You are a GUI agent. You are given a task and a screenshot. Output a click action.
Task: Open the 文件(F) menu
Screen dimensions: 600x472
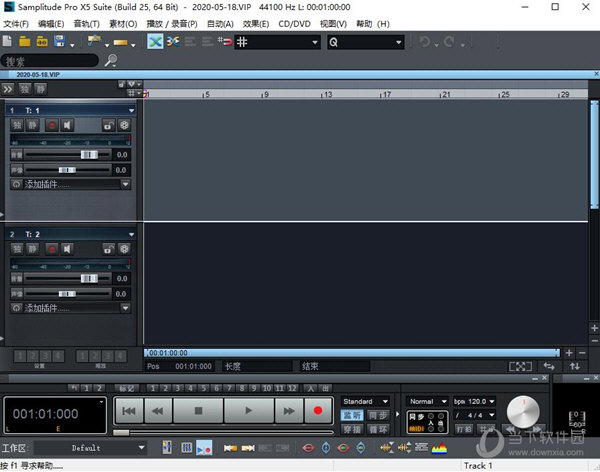point(17,23)
